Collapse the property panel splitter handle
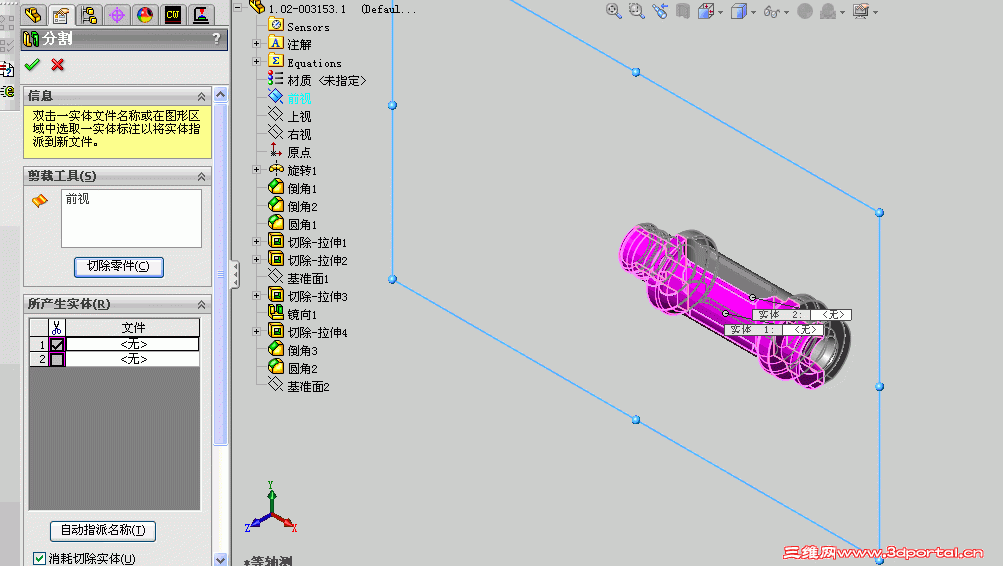This screenshot has width=1003, height=566. [235, 274]
